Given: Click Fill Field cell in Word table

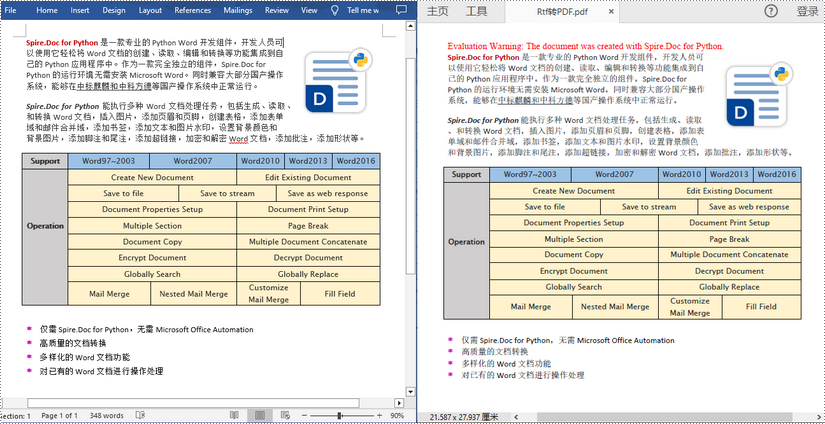Looking at the screenshot, I should point(340,294).
